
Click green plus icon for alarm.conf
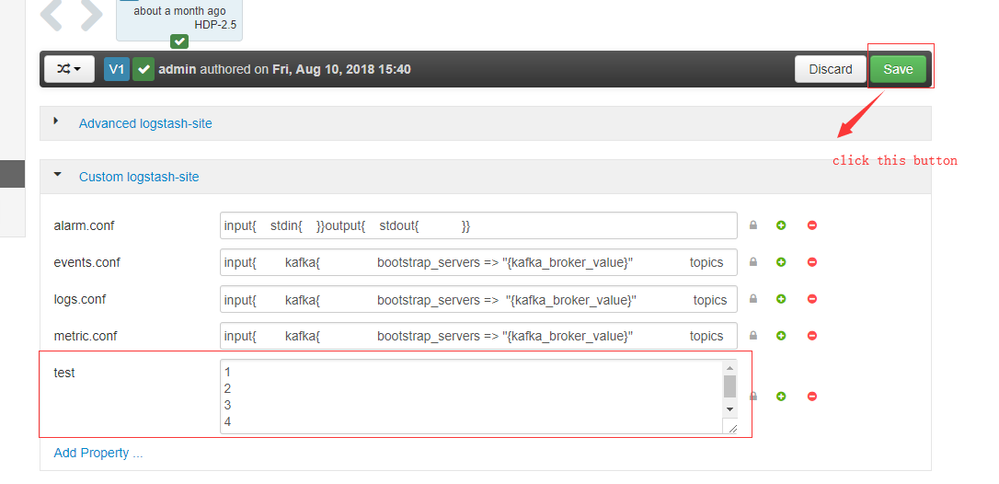tap(781, 225)
